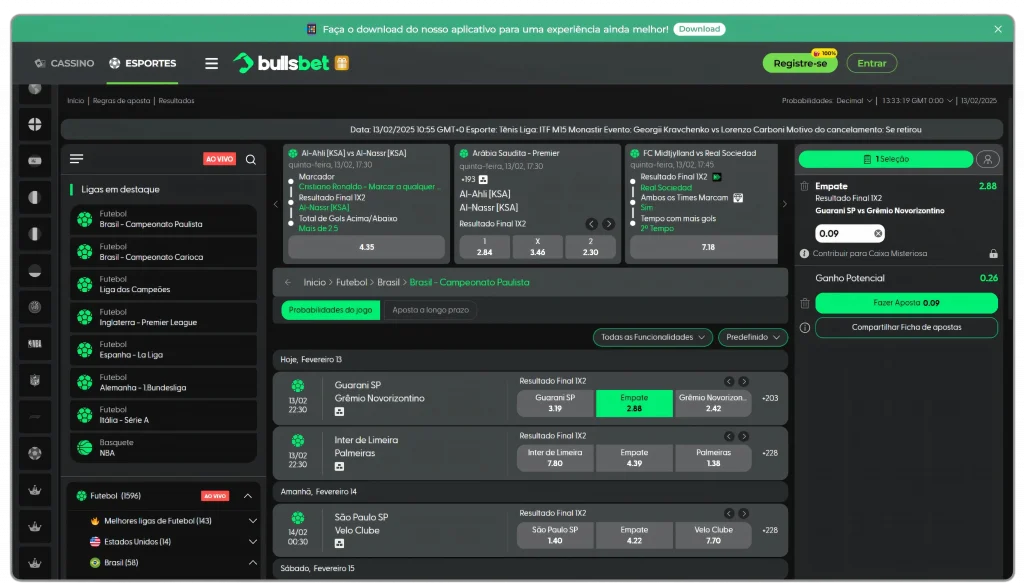Open the 1 Seleção bet slip tab
Image resolution: width=1024 pixels, height=586 pixels.
click(x=886, y=159)
